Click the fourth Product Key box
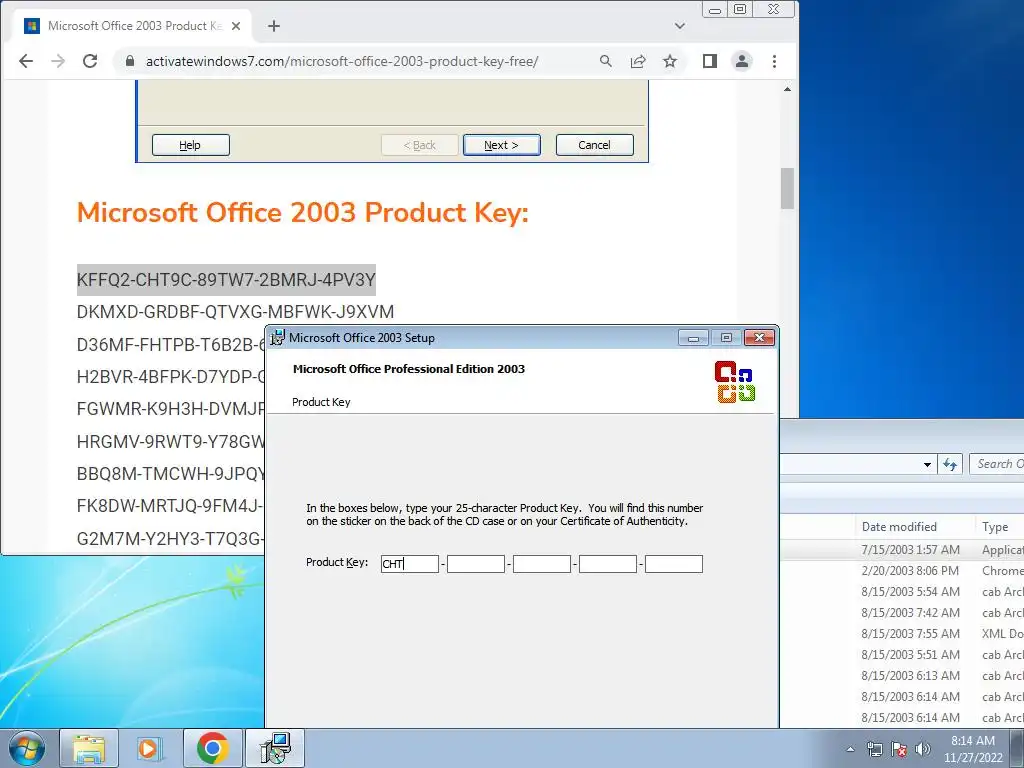The image size is (1024, 768). tap(607, 564)
